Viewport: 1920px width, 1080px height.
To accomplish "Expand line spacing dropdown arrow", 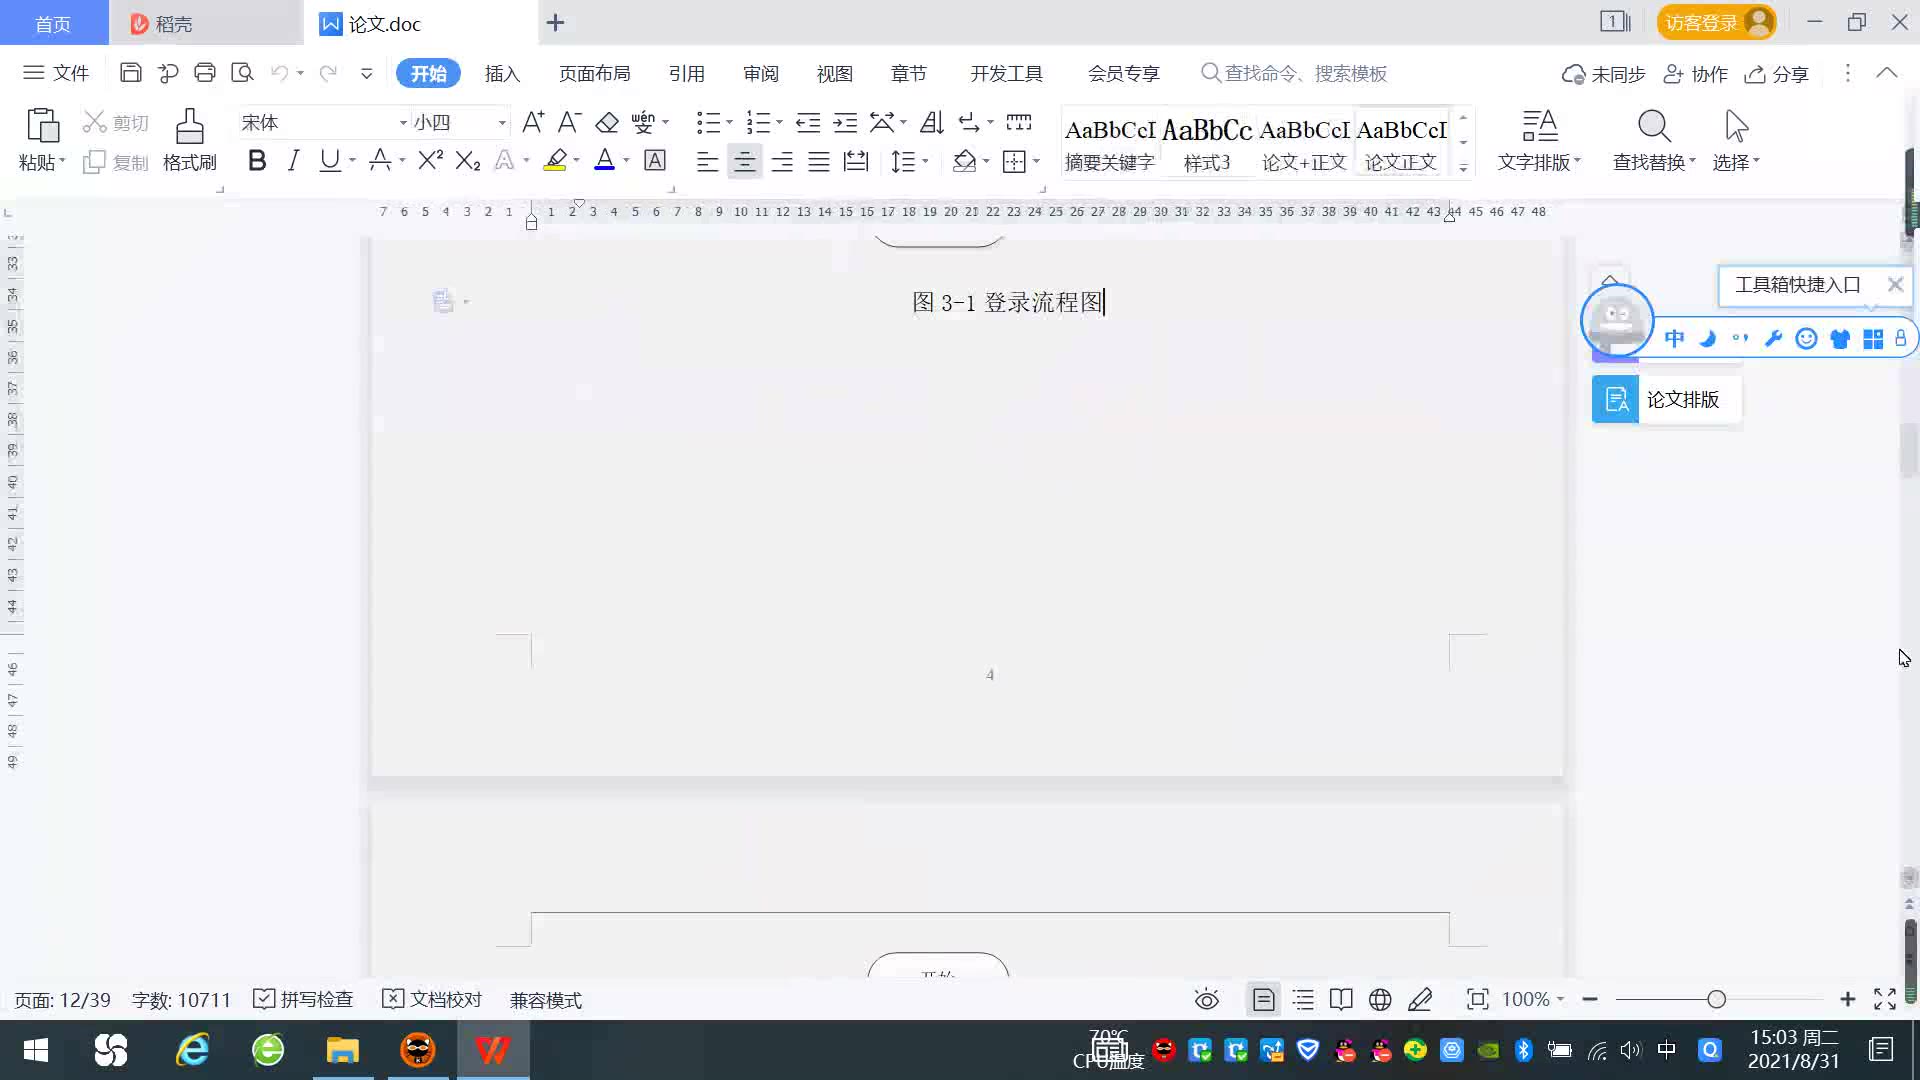I will [x=926, y=161].
